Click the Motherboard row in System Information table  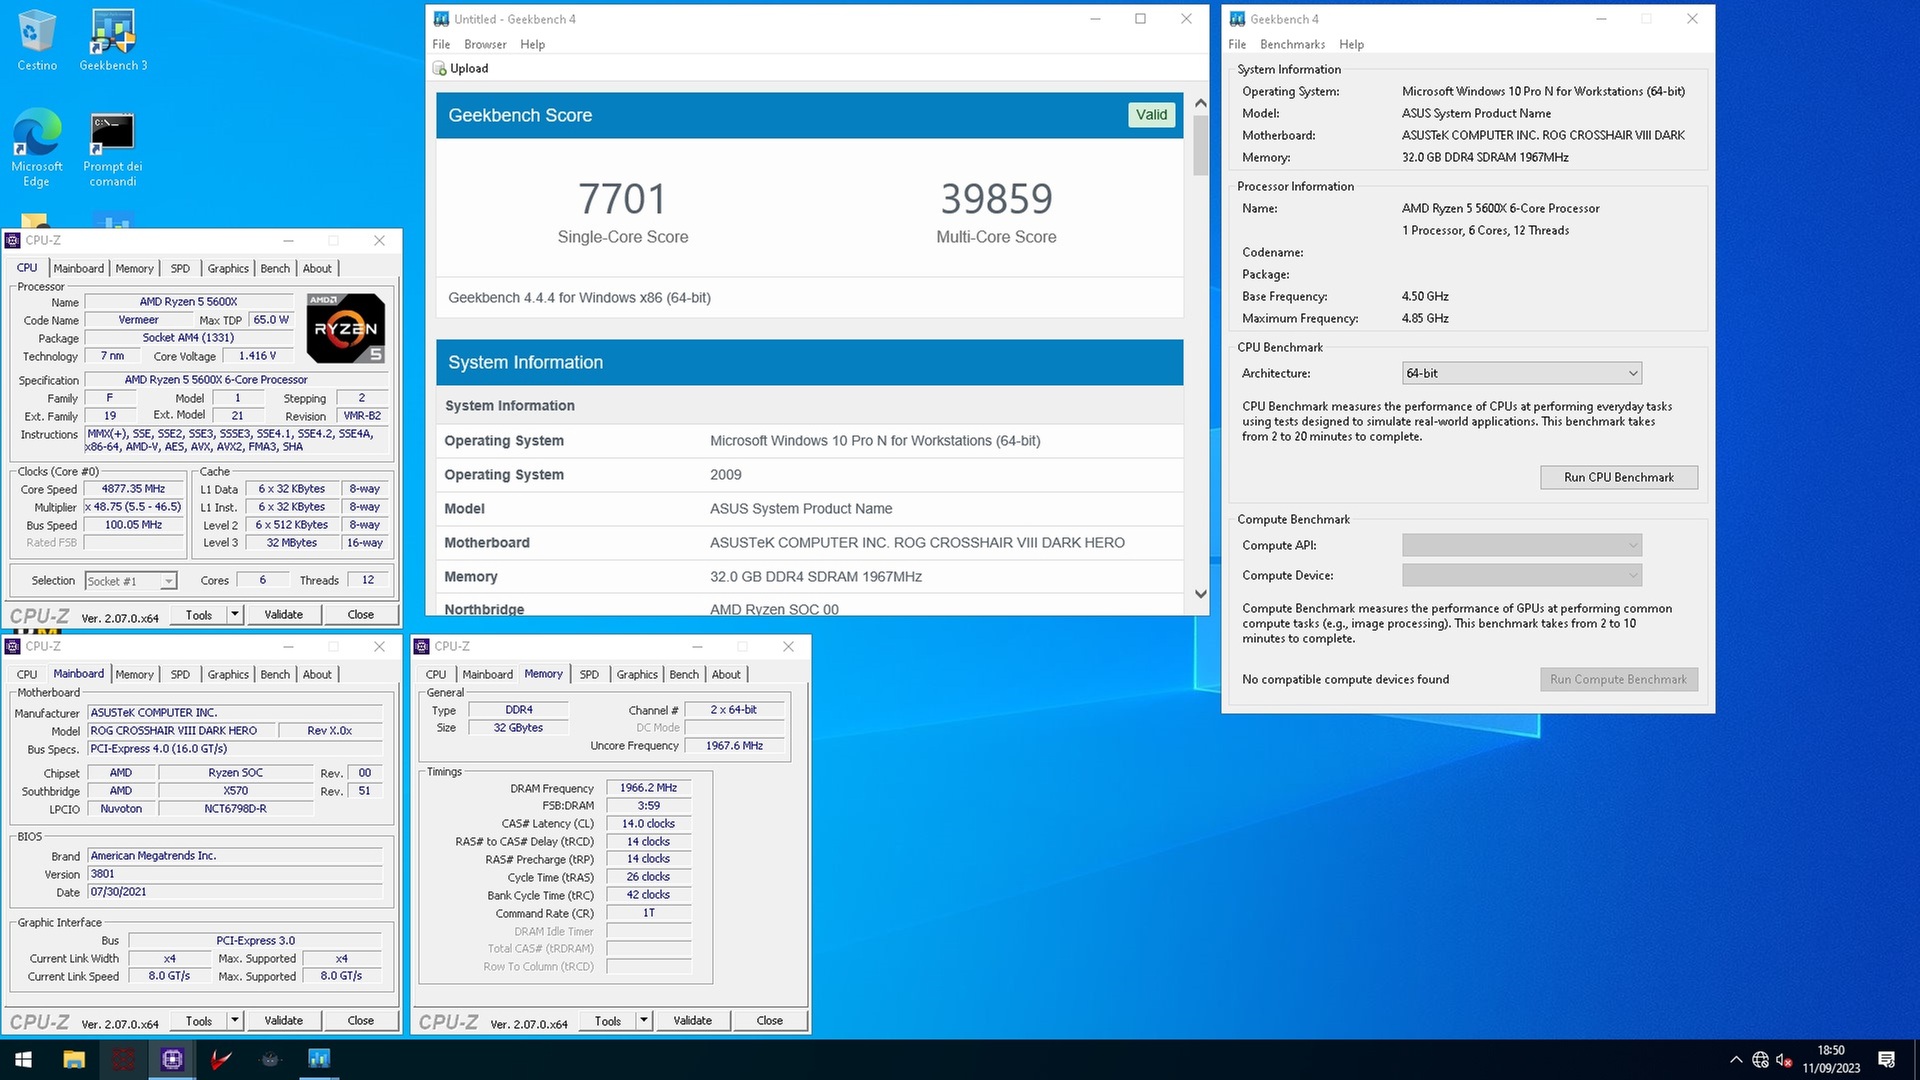point(809,543)
